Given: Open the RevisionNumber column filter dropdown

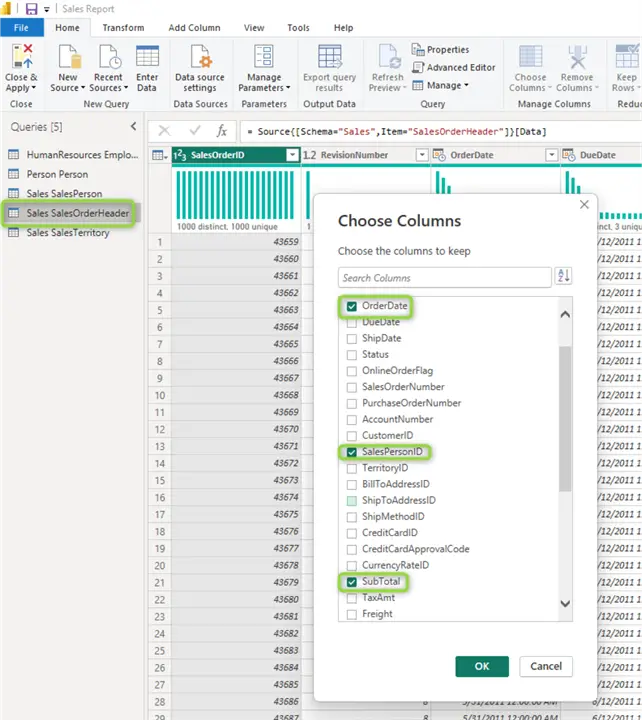Looking at the screenshot, I should pyautogui.click(x=422, y=155).
